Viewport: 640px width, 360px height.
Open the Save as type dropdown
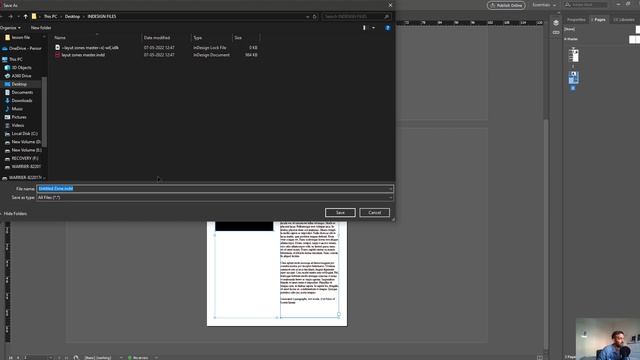pos(215,198)
